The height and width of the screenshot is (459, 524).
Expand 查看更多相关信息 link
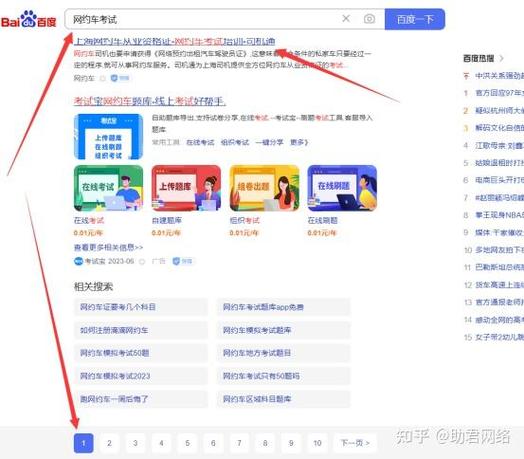click(108, 247)
